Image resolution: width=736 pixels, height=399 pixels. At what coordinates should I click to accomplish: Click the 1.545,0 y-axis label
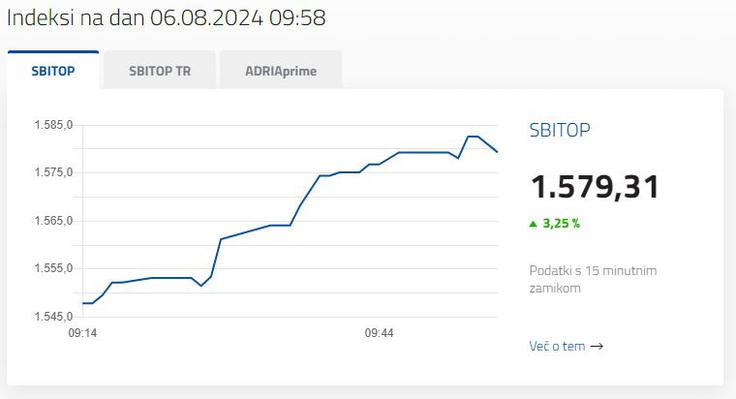(54, 316)
